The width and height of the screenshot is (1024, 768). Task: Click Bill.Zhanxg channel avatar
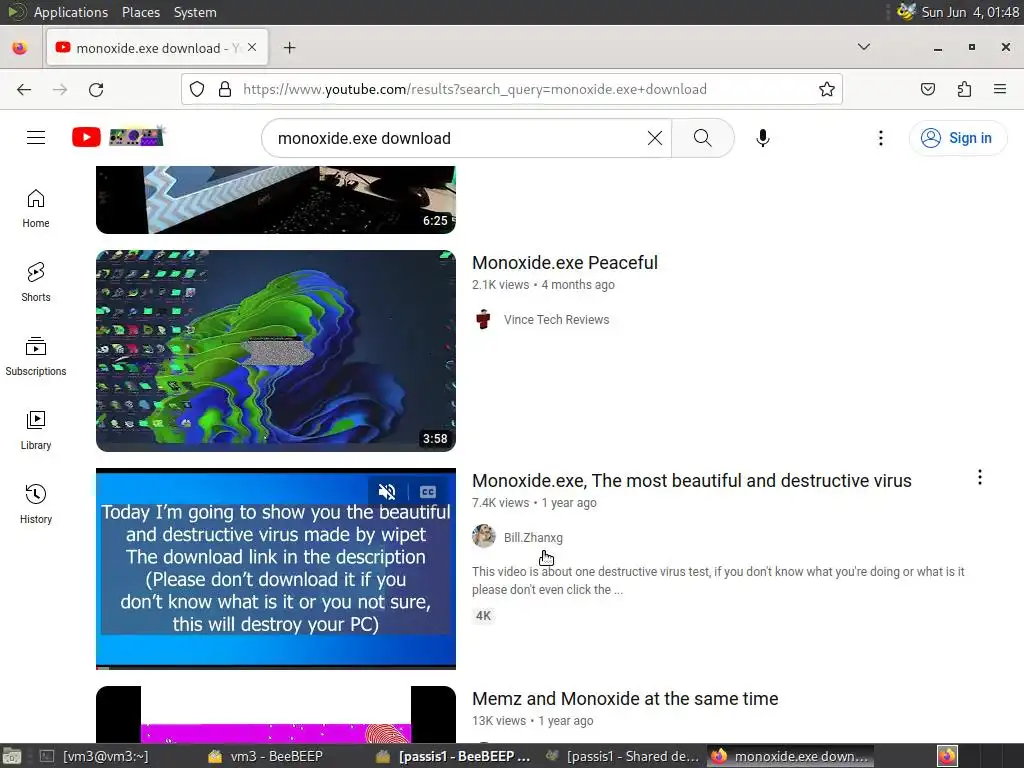click(483, 536)
